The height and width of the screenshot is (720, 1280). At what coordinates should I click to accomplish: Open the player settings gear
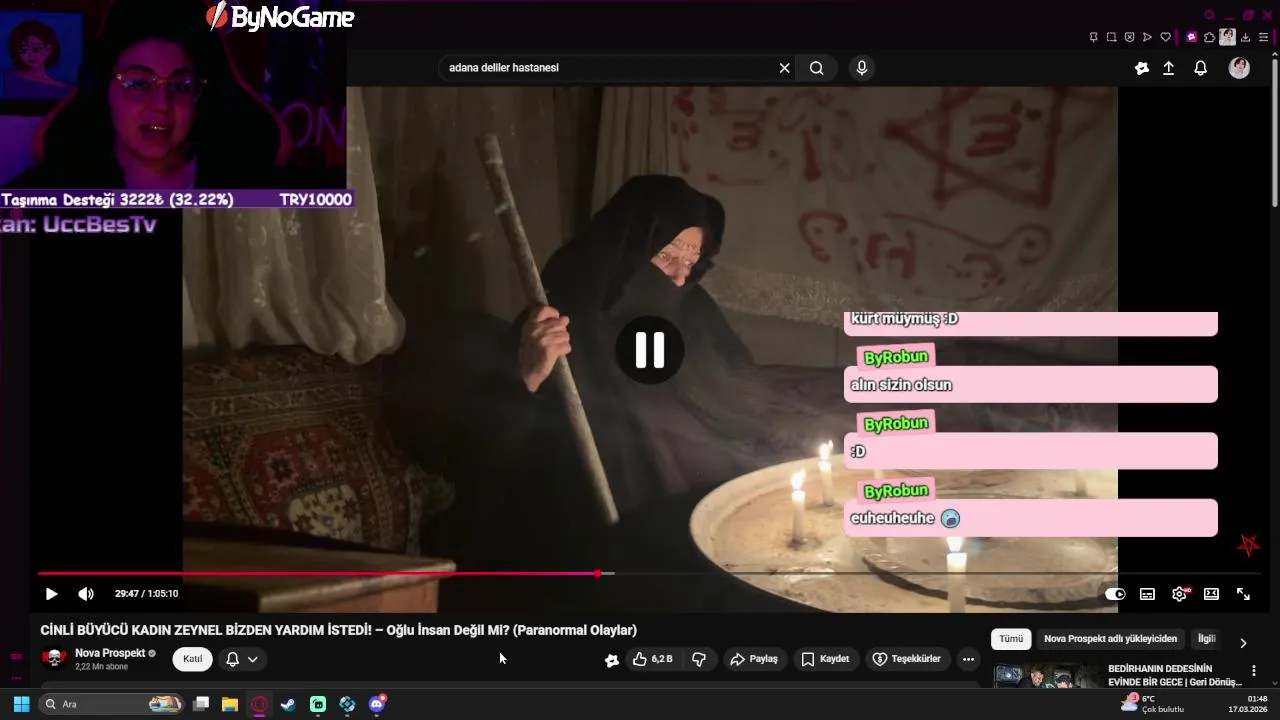coord(1180,594)
